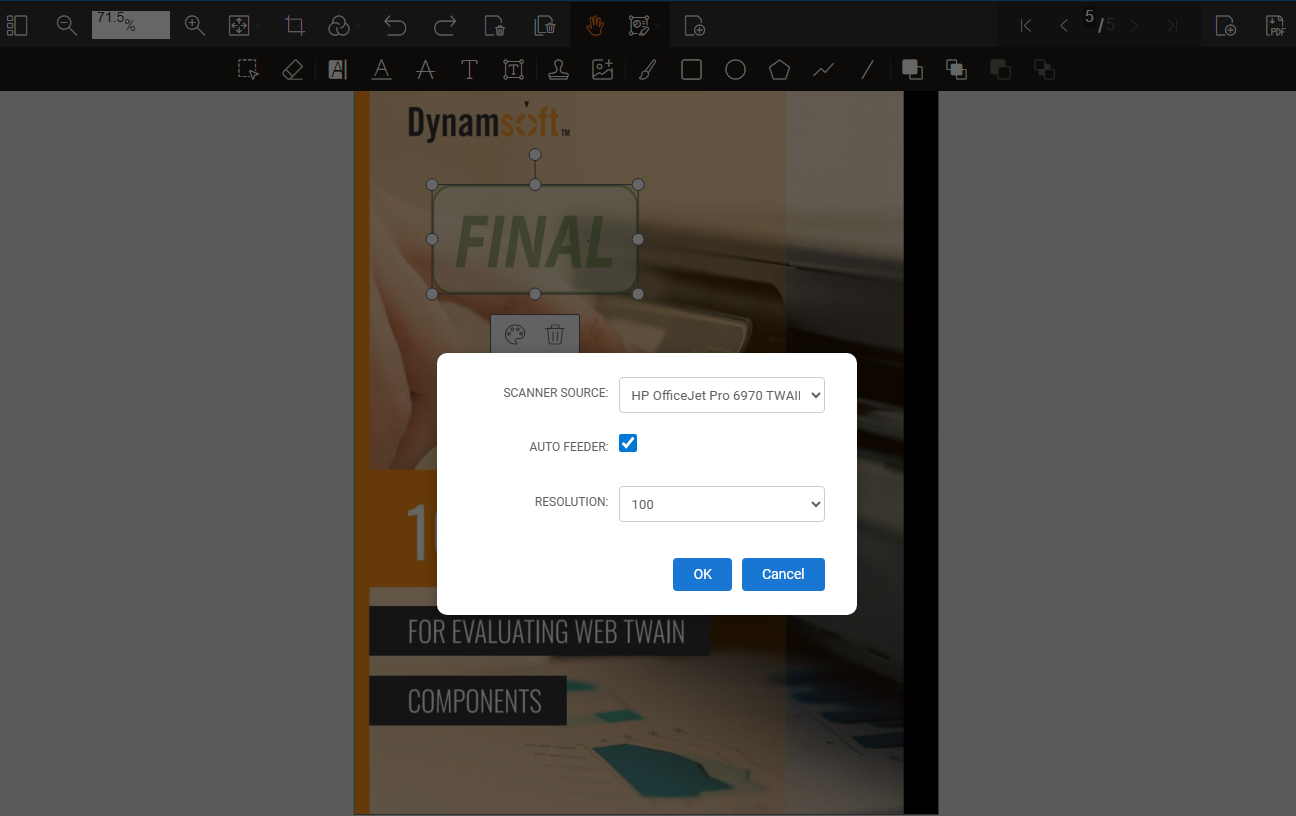Open the Scanner Source dropdown
The height and width of the screenshot is (816, 1296).
click(x=722, y=395)
